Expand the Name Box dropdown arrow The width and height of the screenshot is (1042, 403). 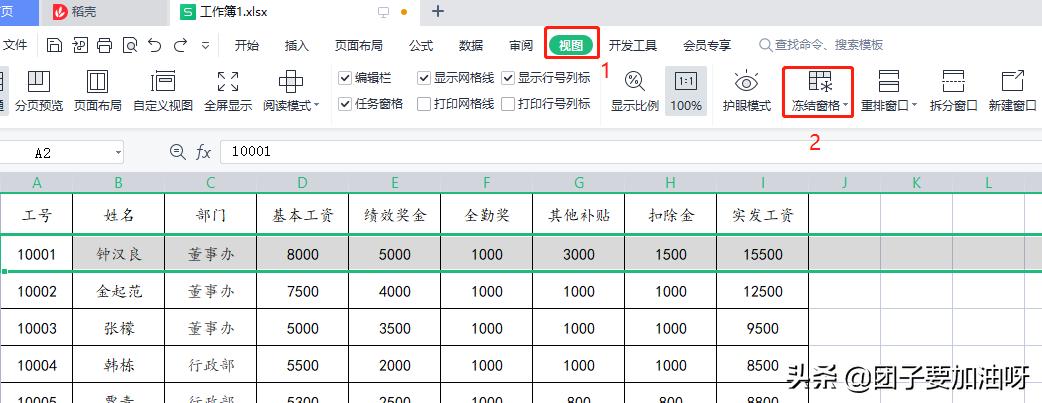[118, 152]
